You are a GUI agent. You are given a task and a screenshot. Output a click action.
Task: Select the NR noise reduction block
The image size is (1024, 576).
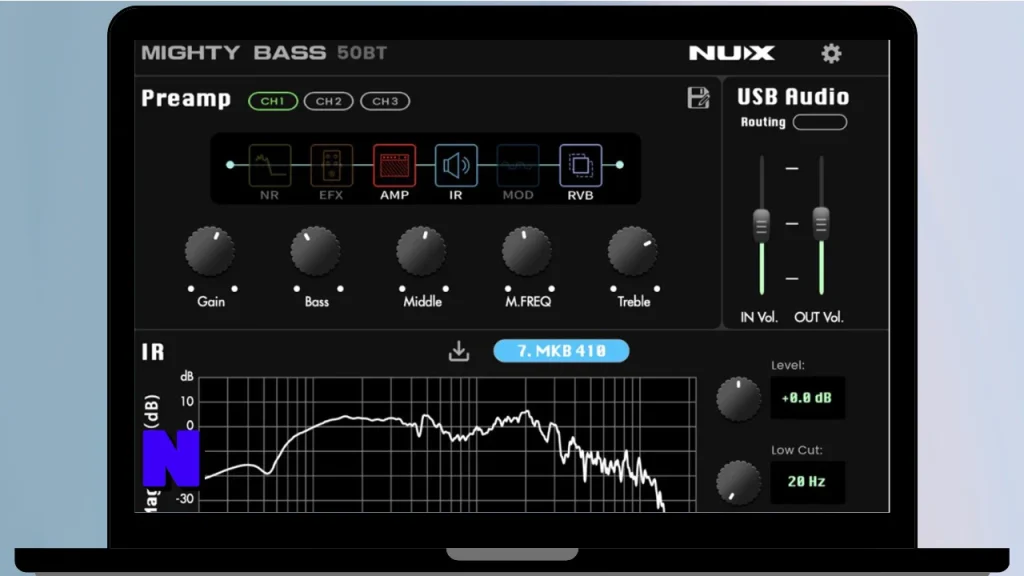[x=270, y=165]
